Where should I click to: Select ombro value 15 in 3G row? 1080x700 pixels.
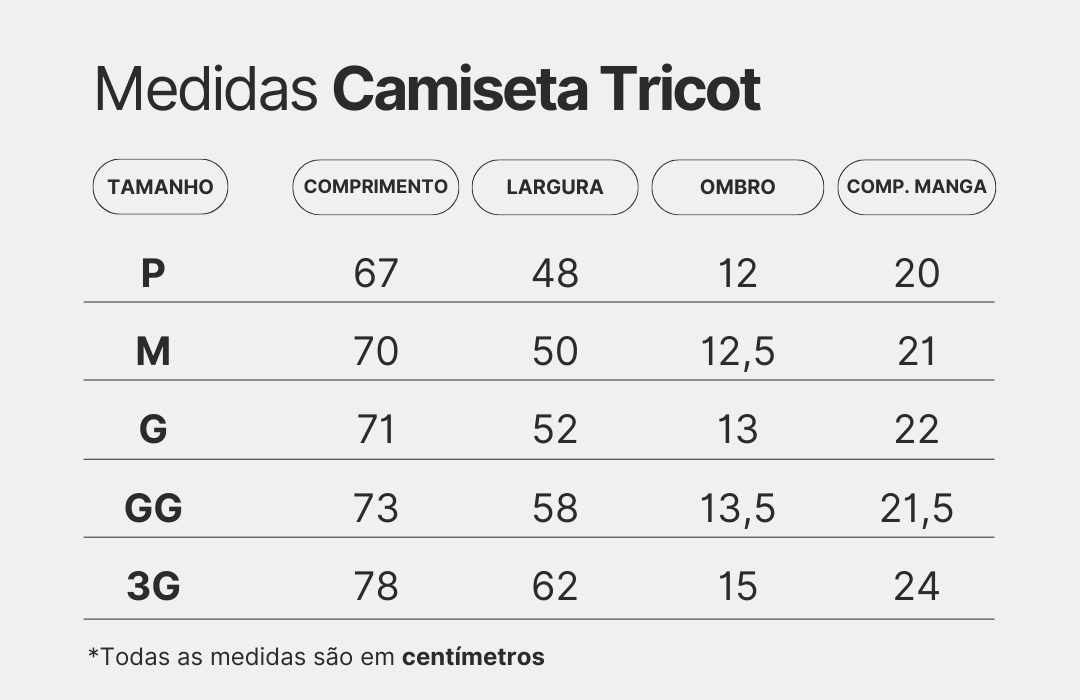(737, 586)
